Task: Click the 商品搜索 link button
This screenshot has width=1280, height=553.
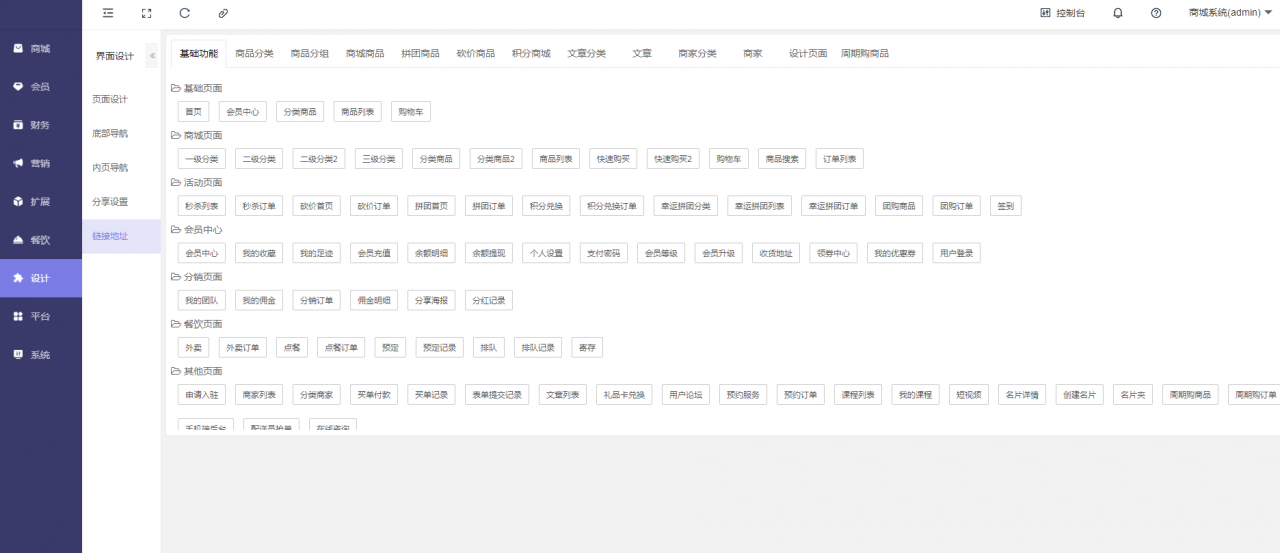Action: click(782, 159)
